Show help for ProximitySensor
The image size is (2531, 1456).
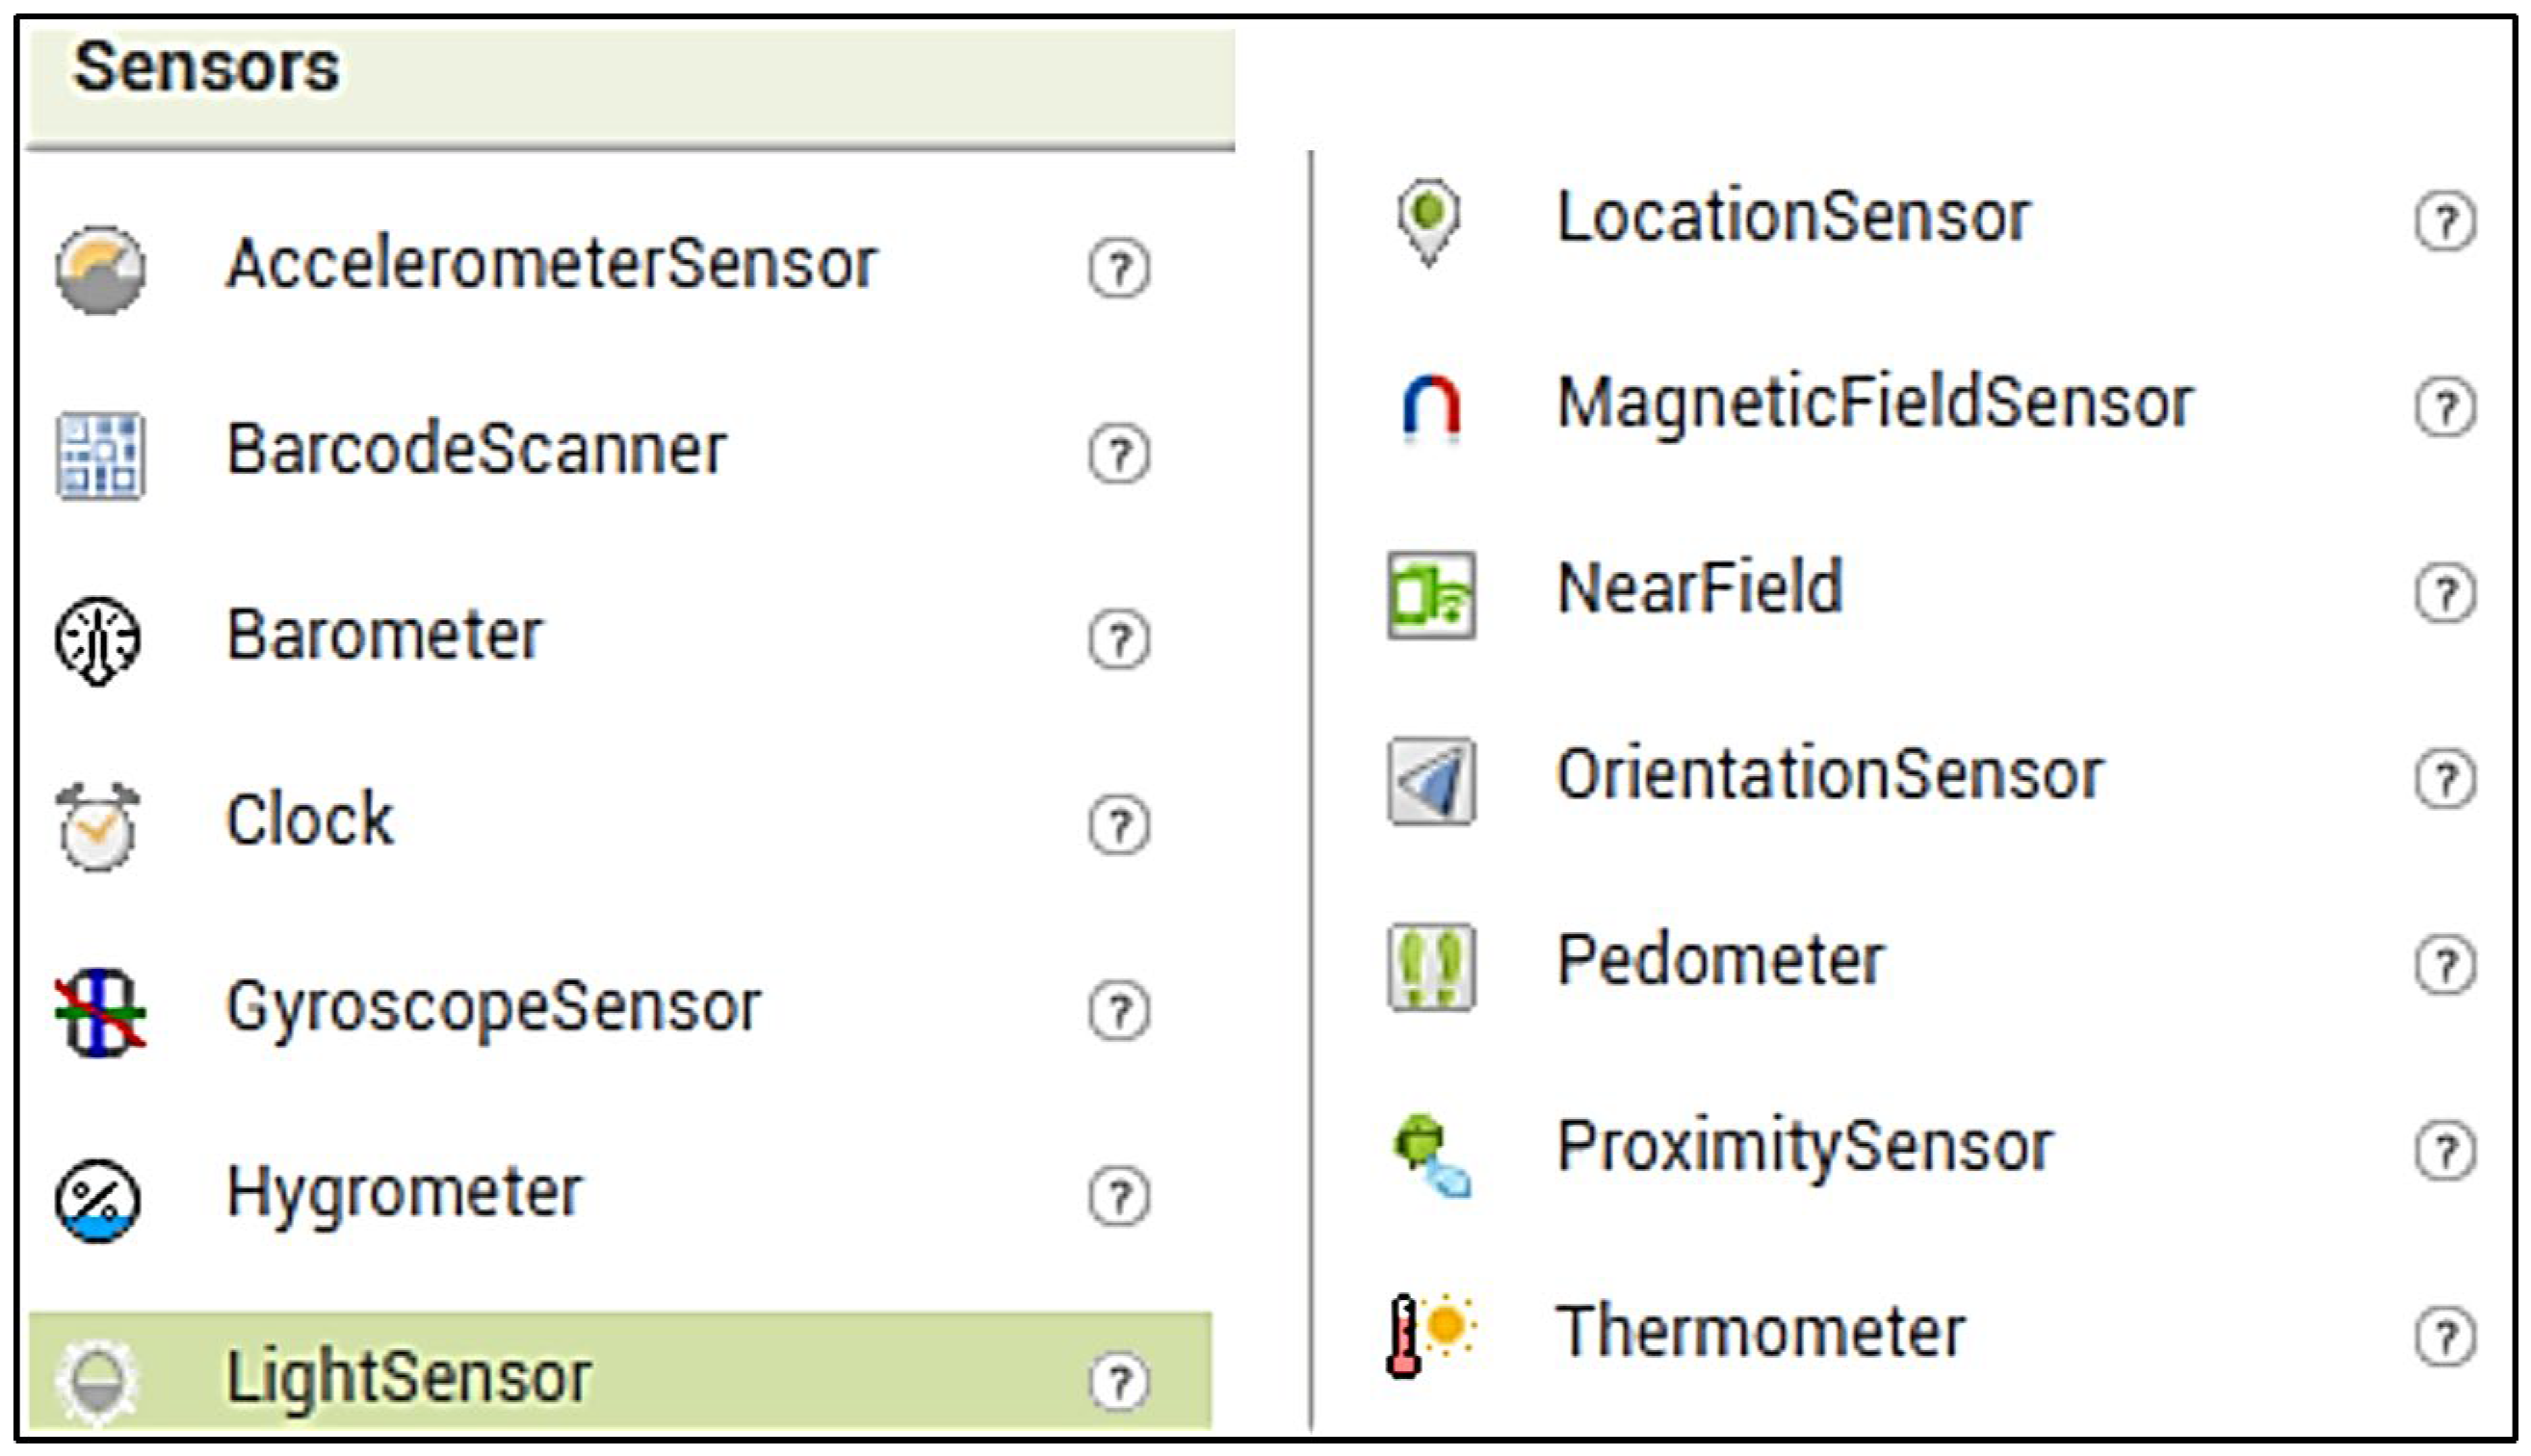click(x=2445, y=1151)
